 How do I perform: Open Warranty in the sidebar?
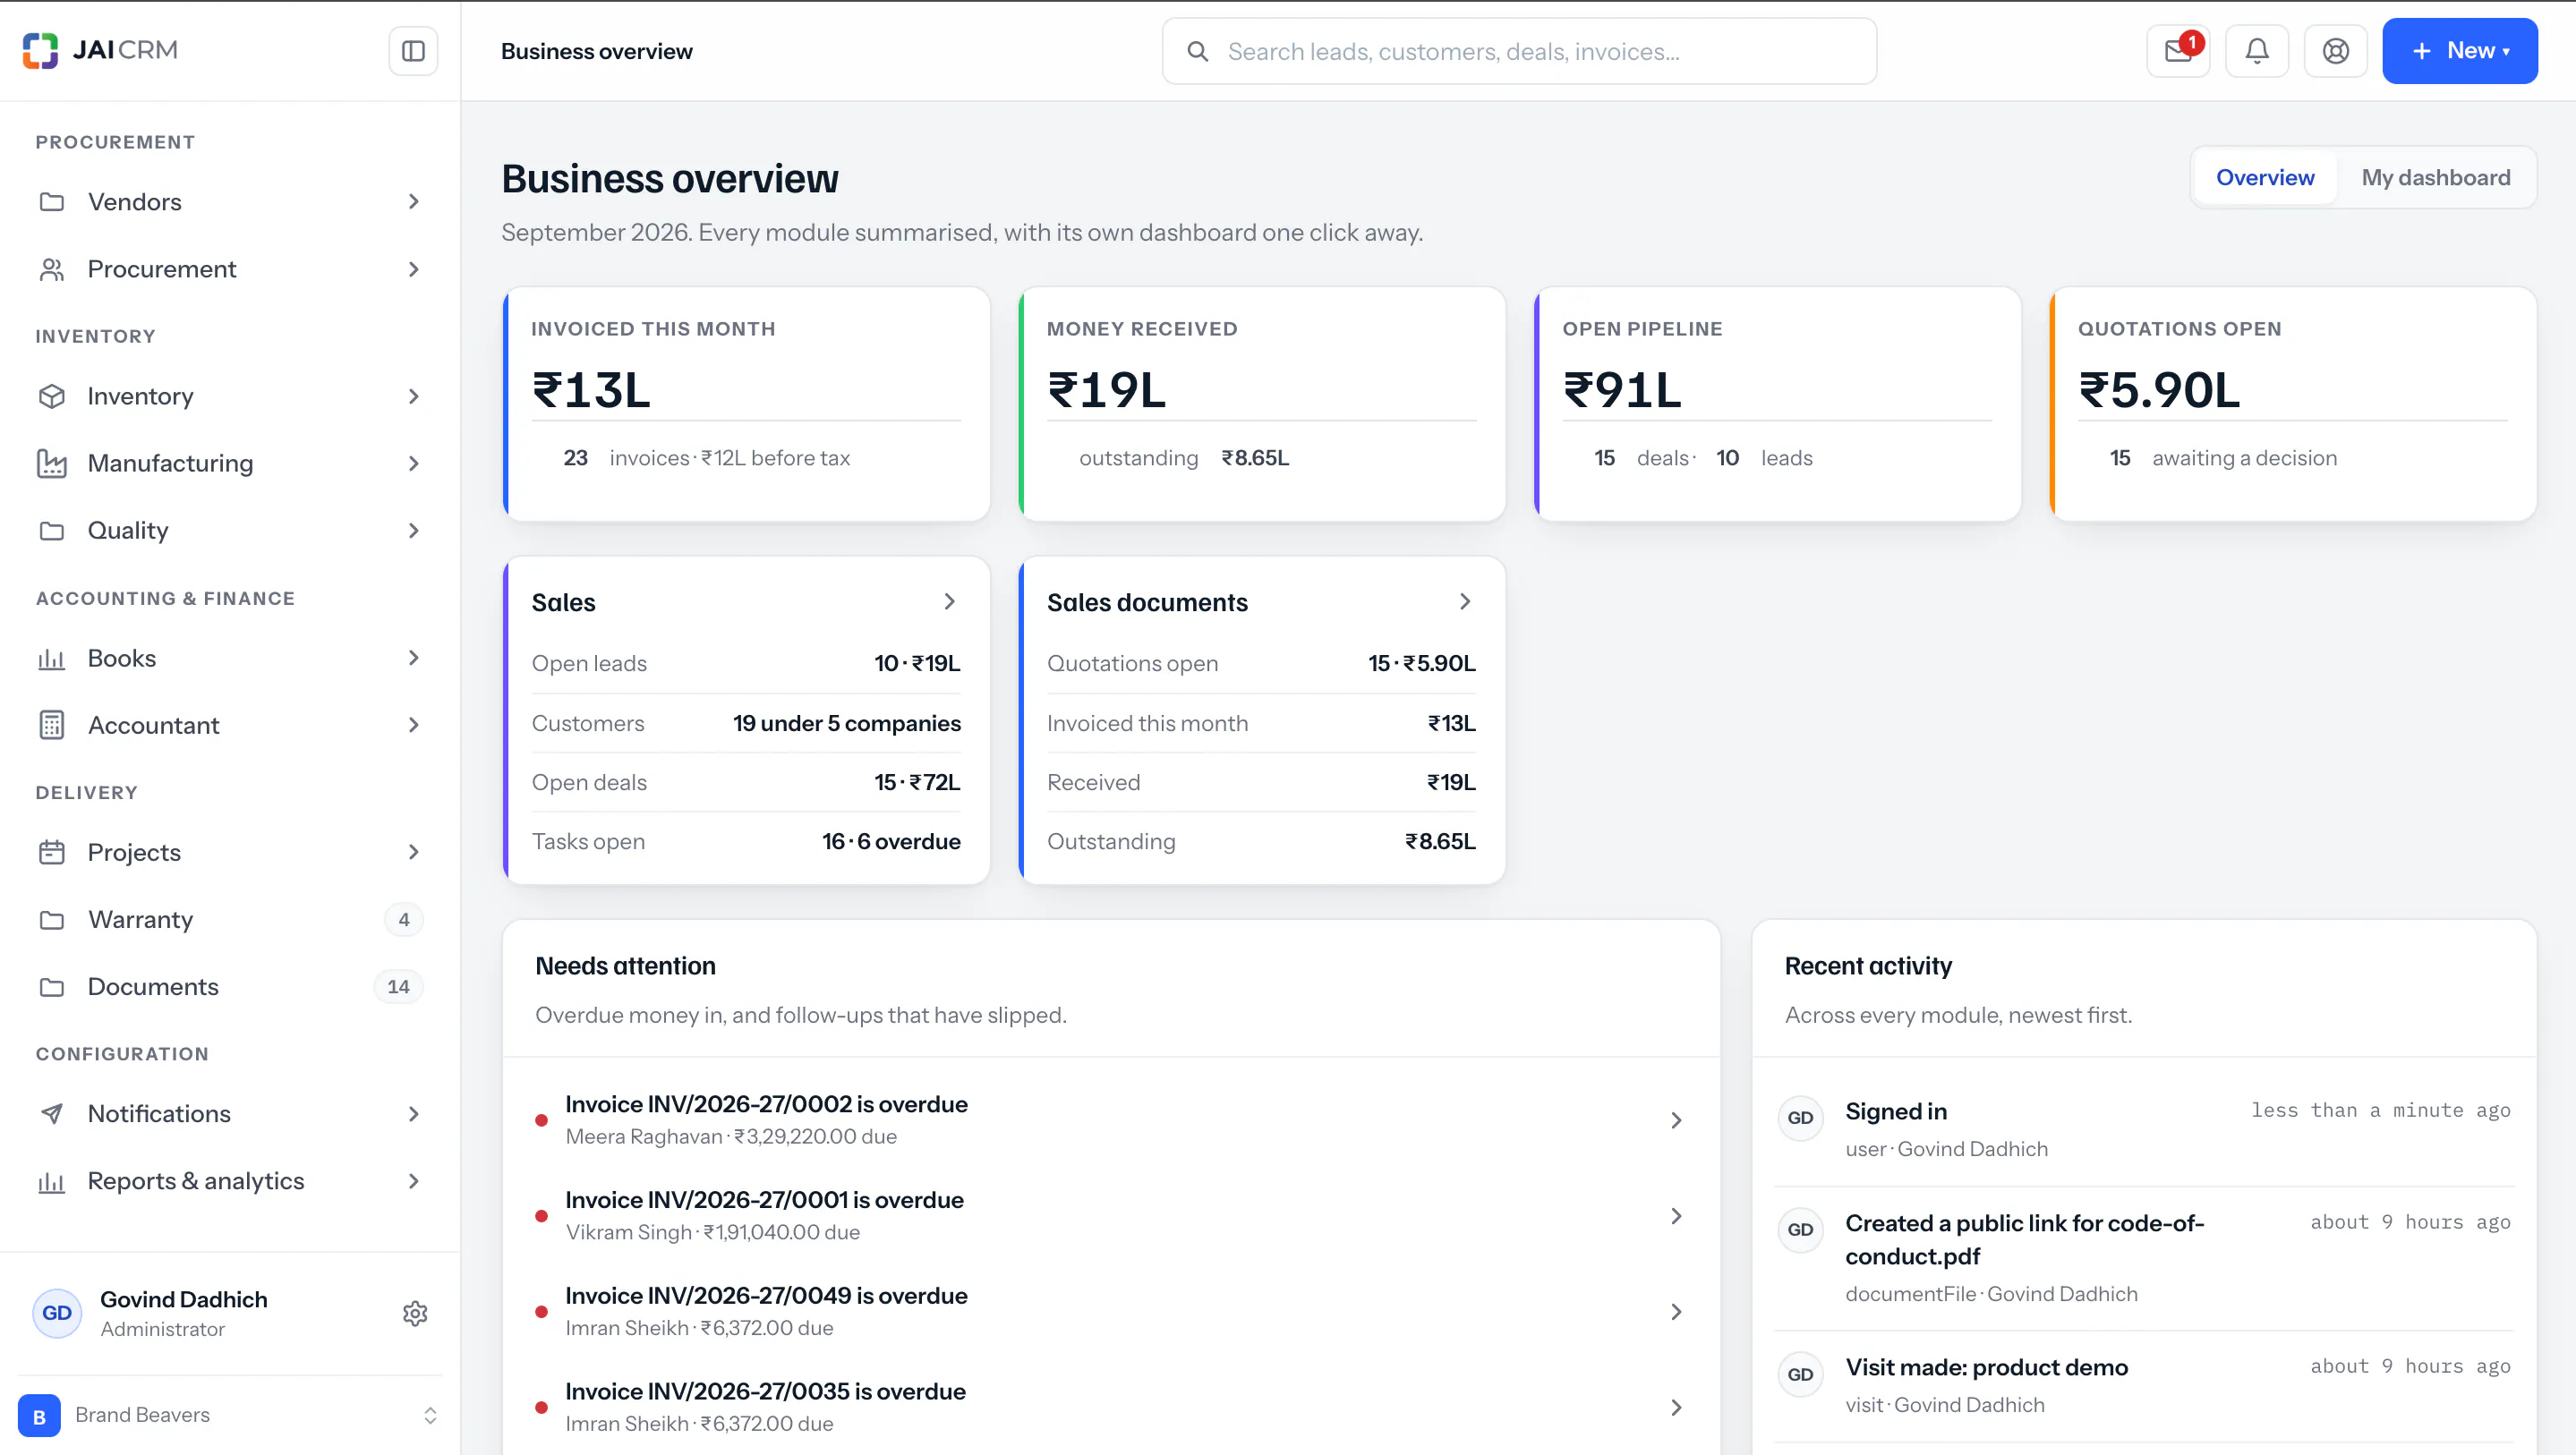pyautogui.click(x=230, y=919)
